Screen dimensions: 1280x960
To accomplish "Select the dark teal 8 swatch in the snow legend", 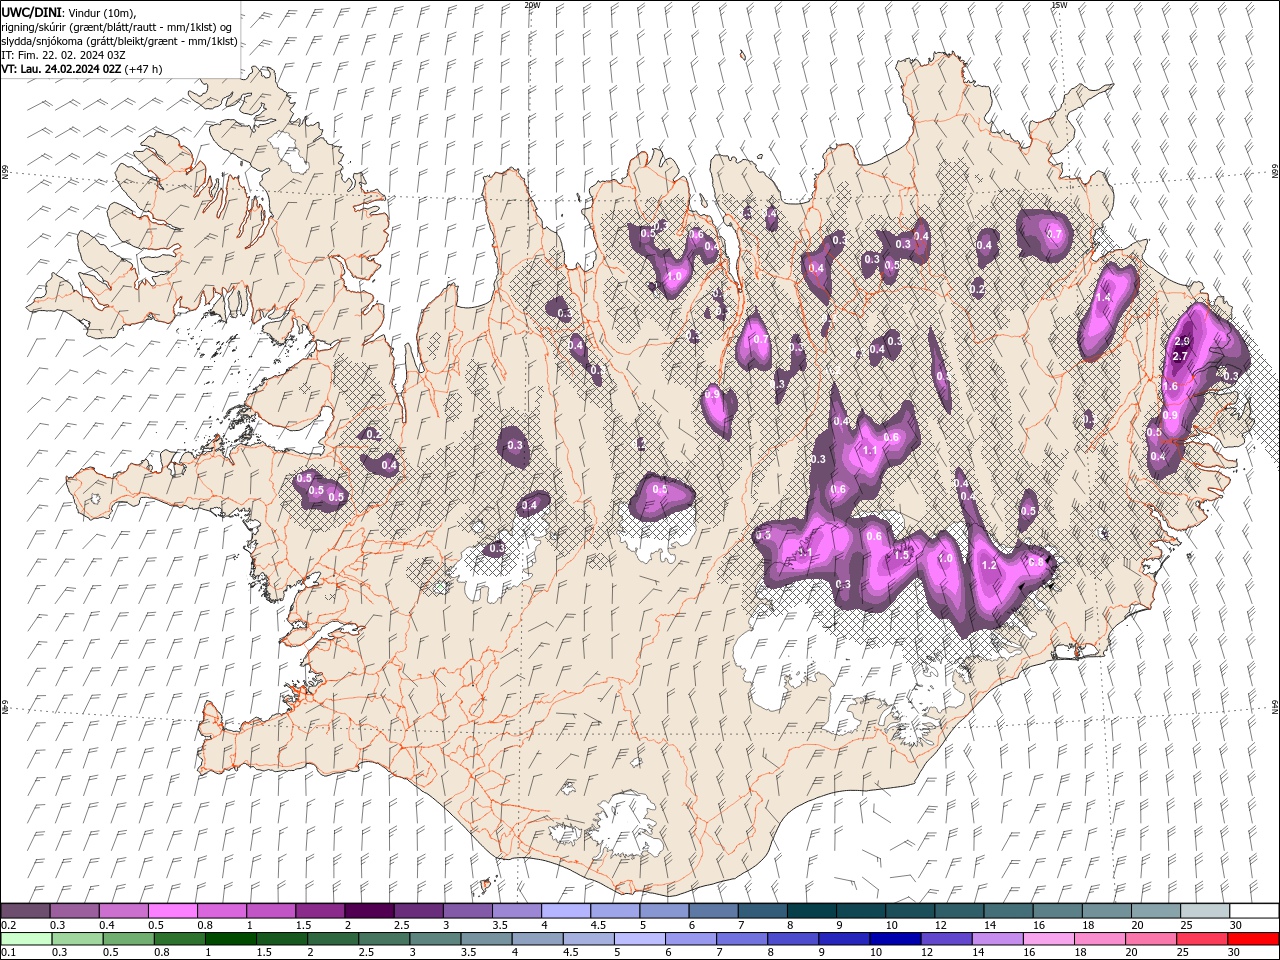I will [811, 911].
